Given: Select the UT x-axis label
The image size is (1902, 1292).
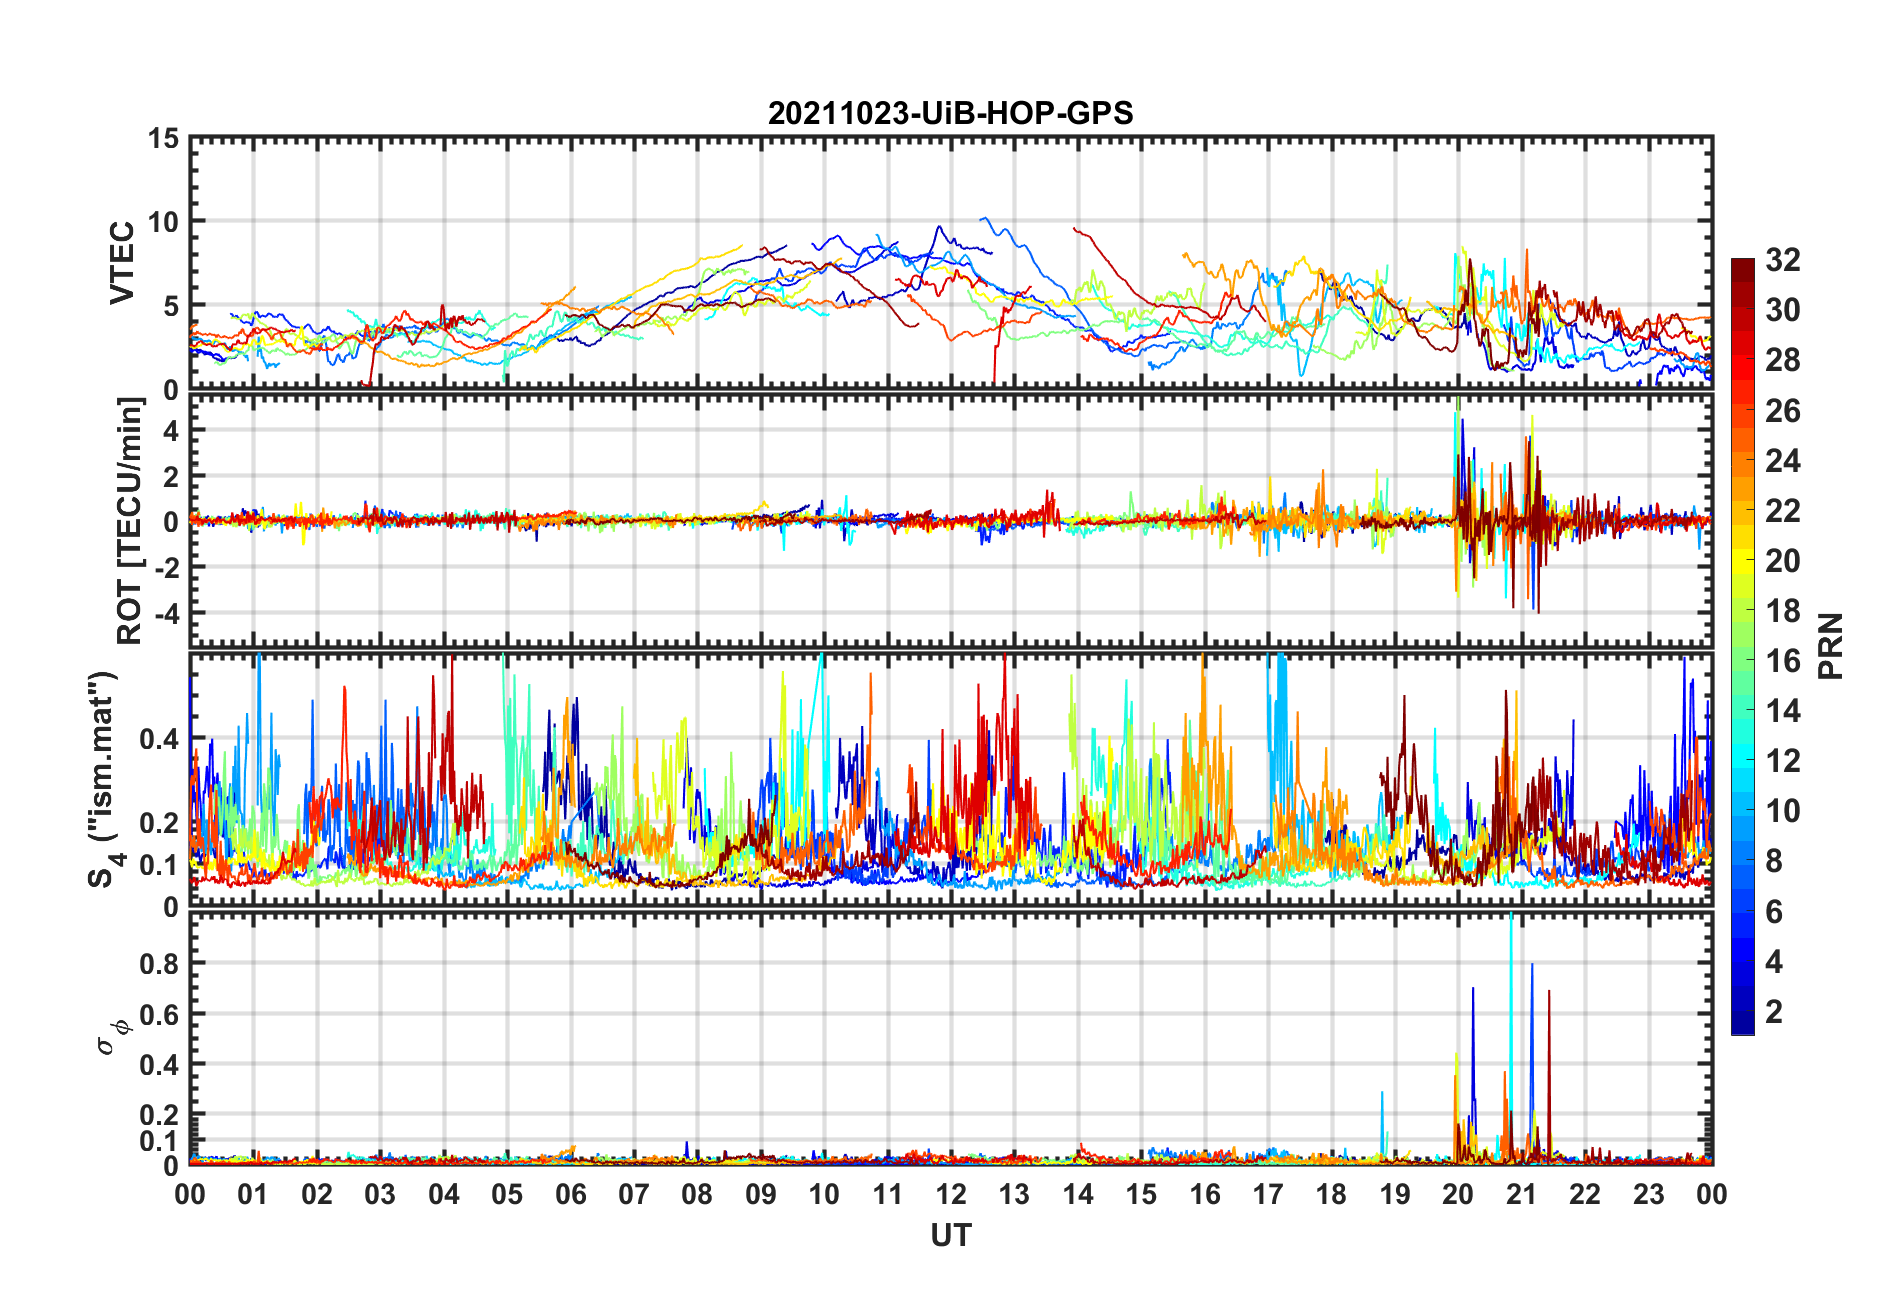Looking at the screenshot, I should coord(950,1236).
